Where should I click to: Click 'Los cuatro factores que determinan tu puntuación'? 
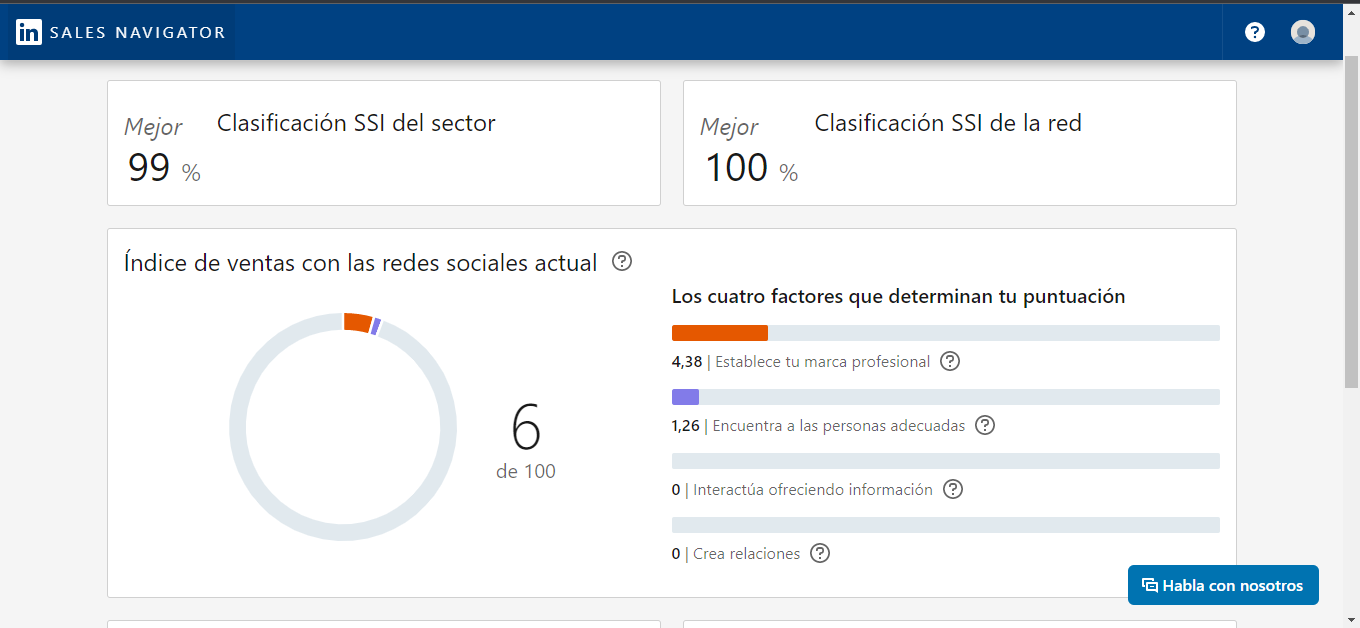899,296
